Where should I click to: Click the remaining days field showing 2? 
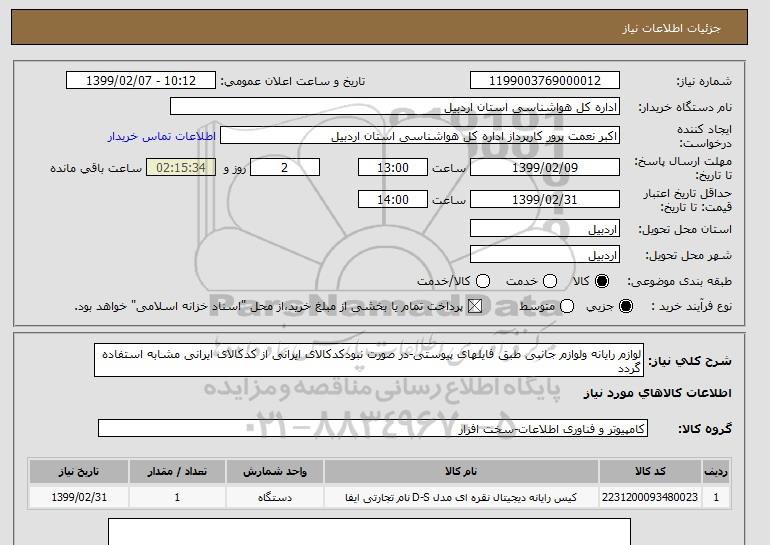click(285, 167)
